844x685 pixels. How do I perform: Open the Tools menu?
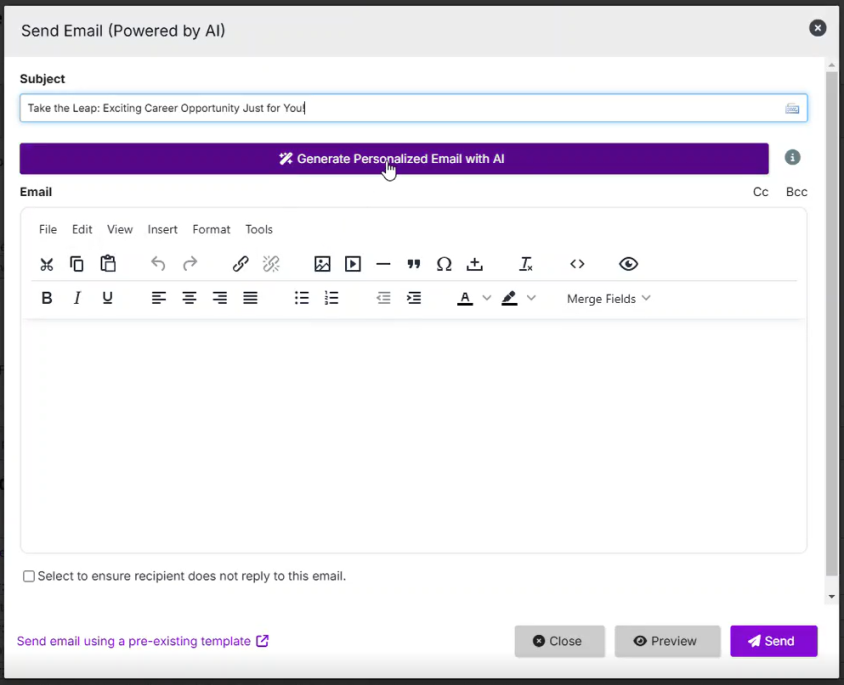[x=259, y=229]
